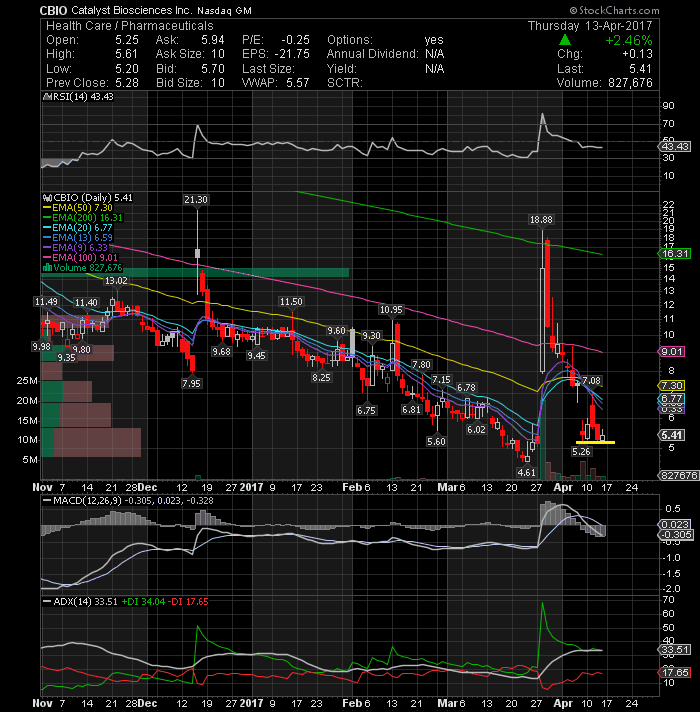Click the 13.02 price label
The image size is (700, 712).
116,281
